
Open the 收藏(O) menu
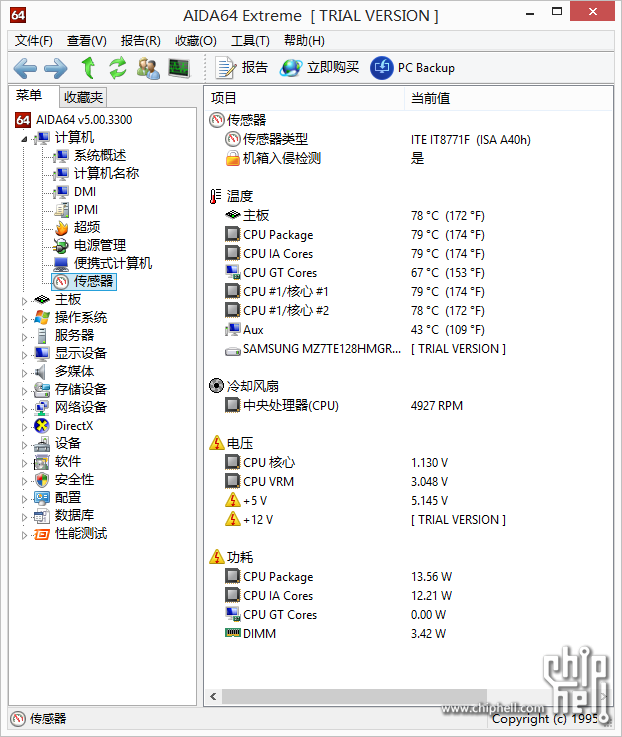(196, 41)
